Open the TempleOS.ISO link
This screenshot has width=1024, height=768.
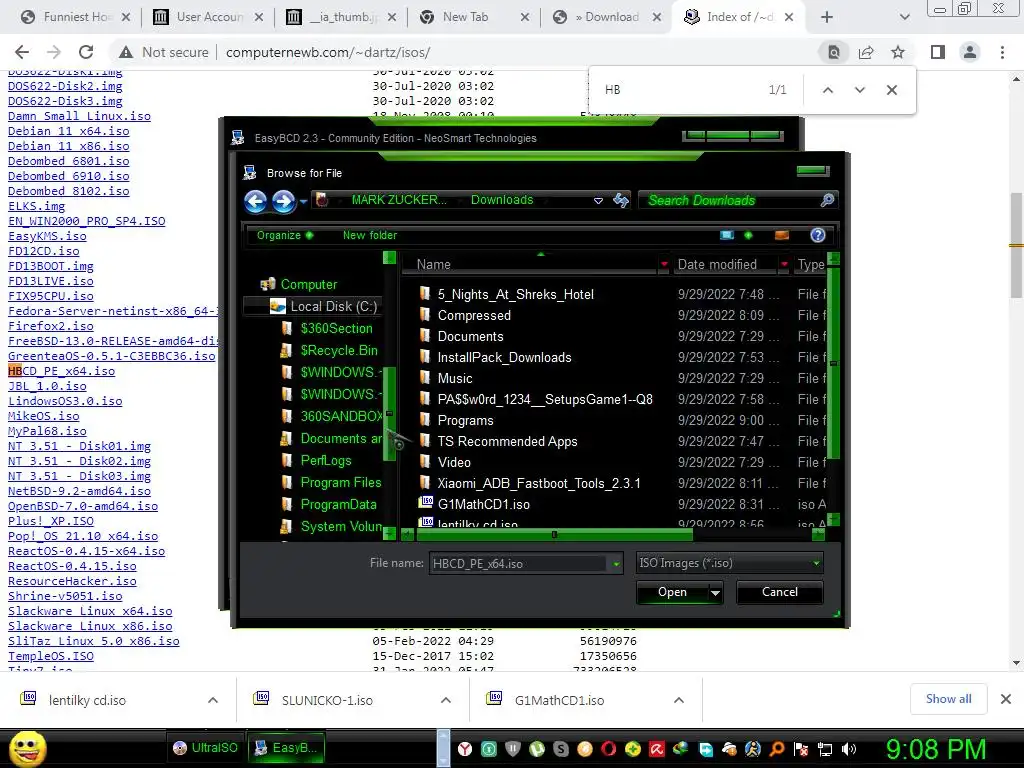point(51,656)
